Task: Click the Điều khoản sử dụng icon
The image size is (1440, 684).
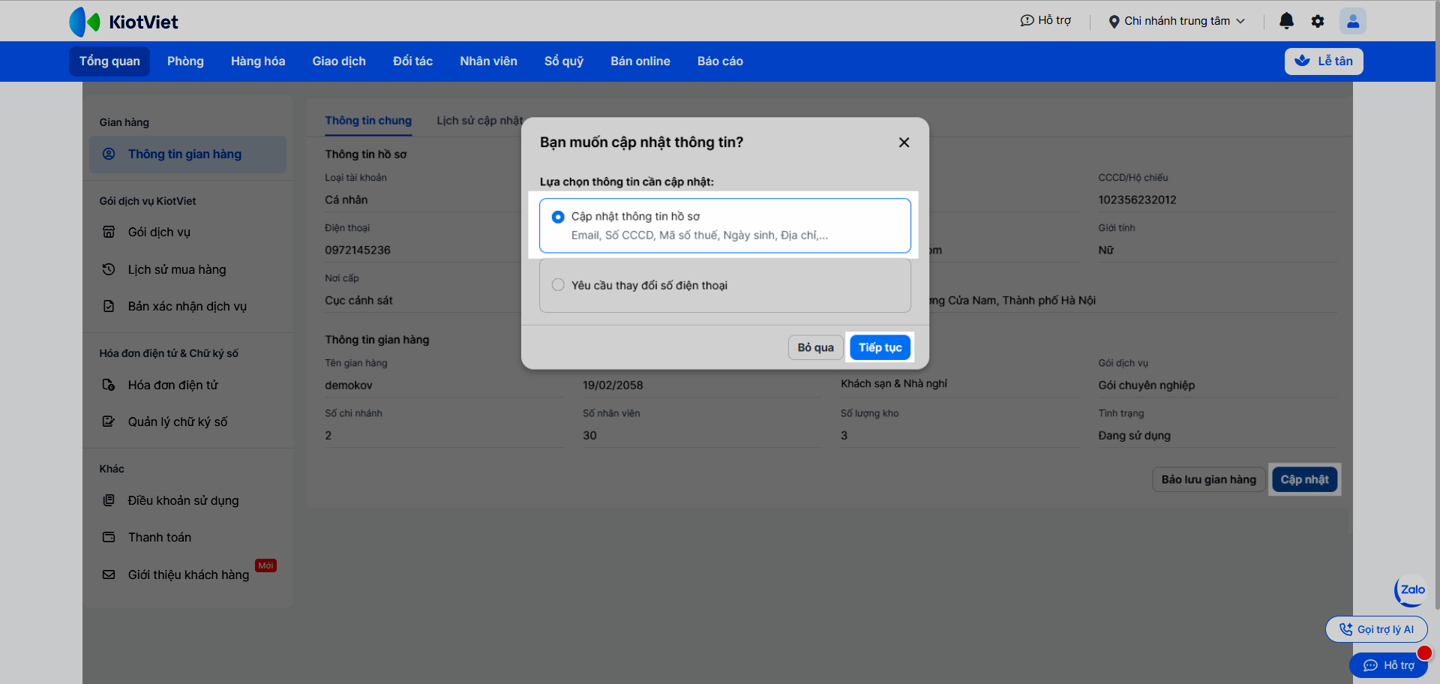Action: pyautogui.click(x=109, y=500)
